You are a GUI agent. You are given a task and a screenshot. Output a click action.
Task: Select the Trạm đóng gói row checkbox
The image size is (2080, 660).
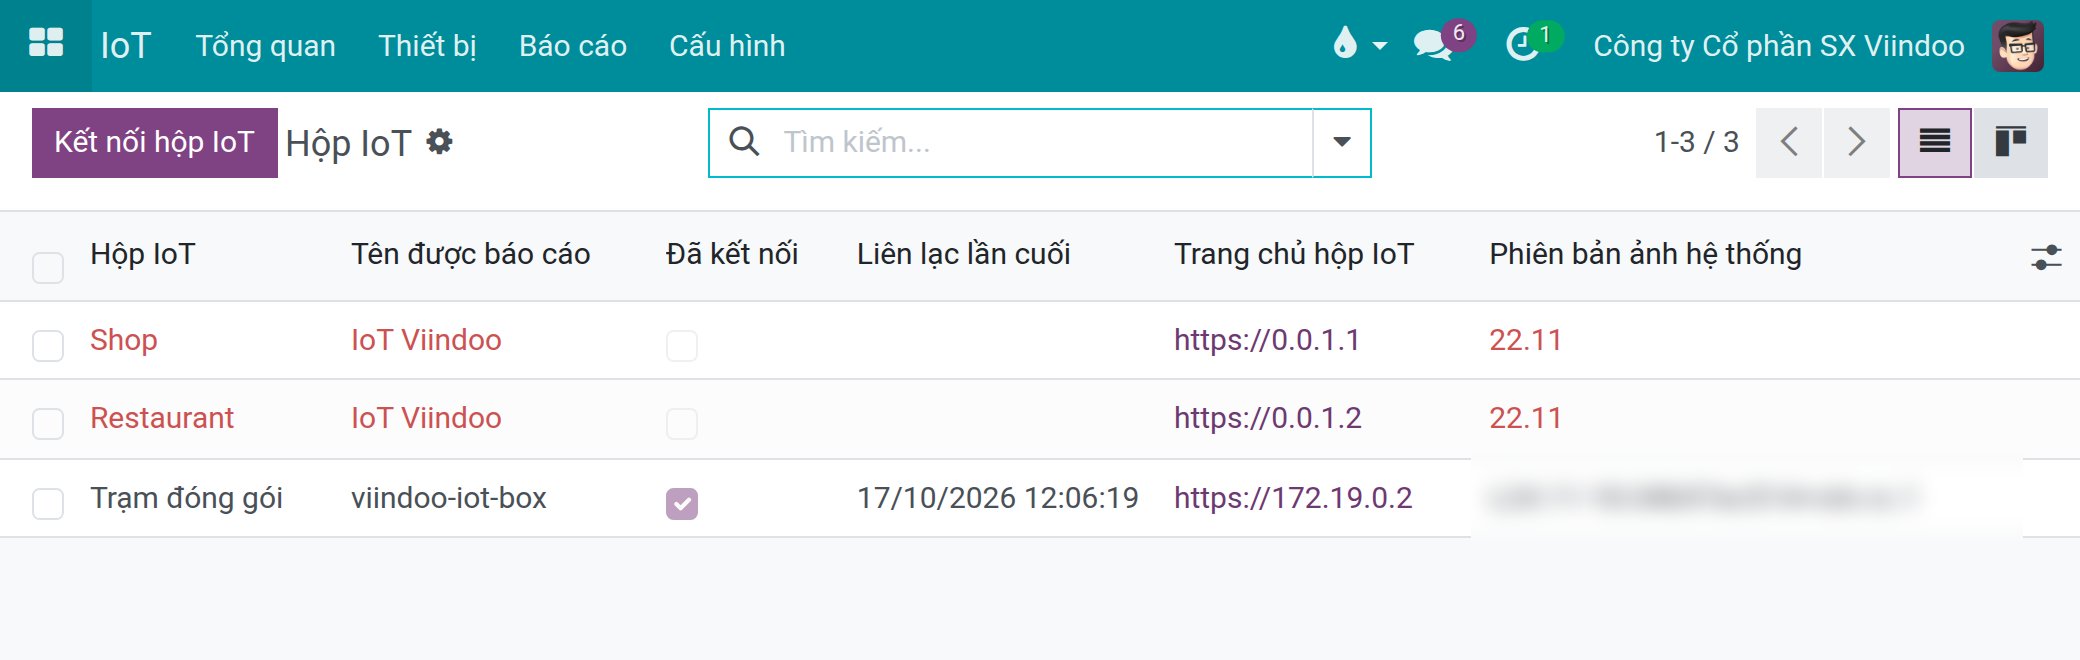point(48,503)
